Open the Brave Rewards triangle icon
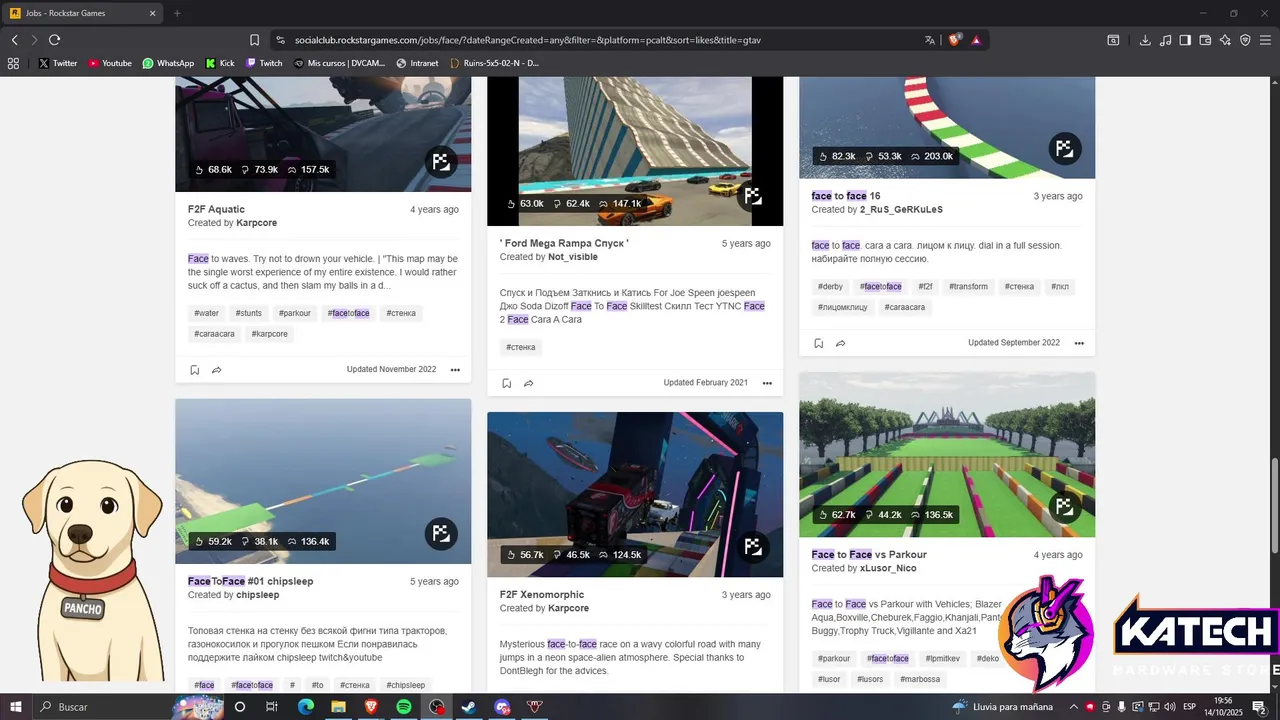This screenshot has width=1280, height=720. coord(976,40)
